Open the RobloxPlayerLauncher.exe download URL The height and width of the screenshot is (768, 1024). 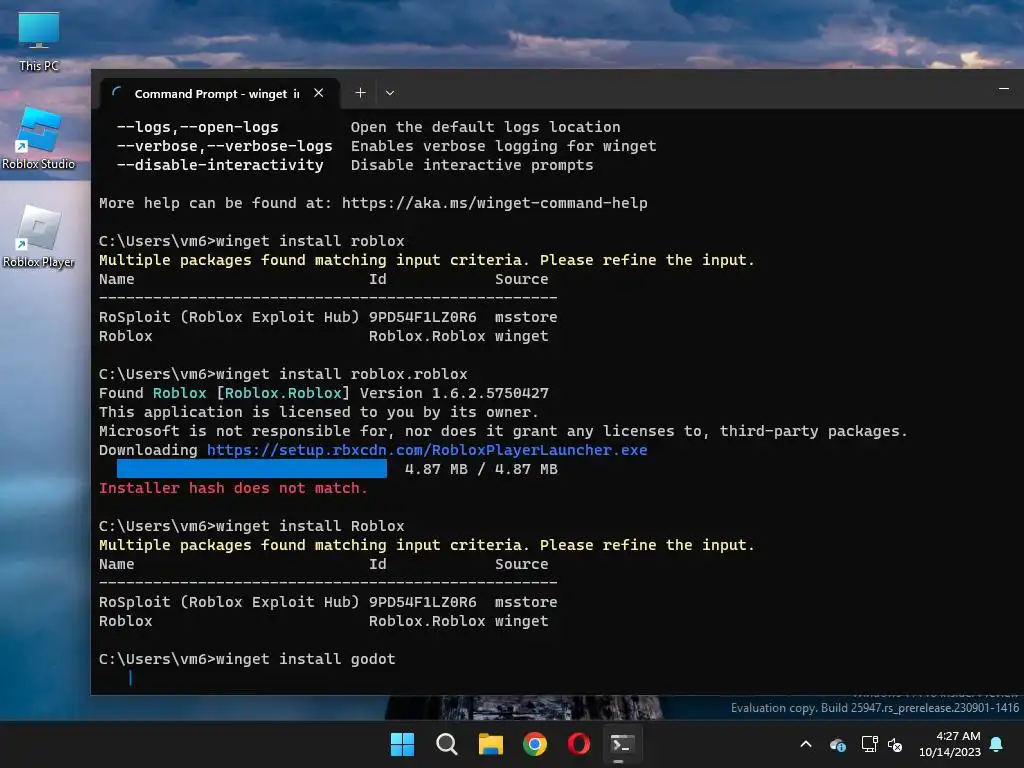(427, 450)
